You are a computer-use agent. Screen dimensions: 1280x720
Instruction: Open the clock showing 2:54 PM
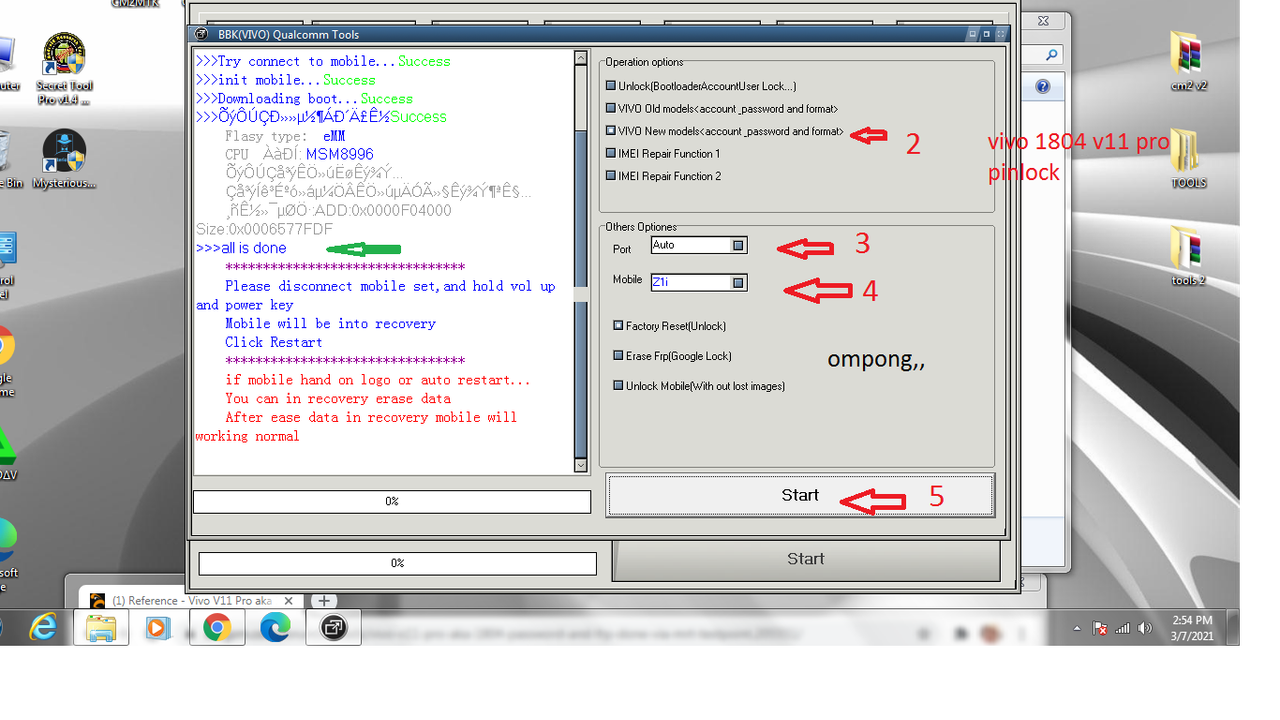tap(1191, 629)
